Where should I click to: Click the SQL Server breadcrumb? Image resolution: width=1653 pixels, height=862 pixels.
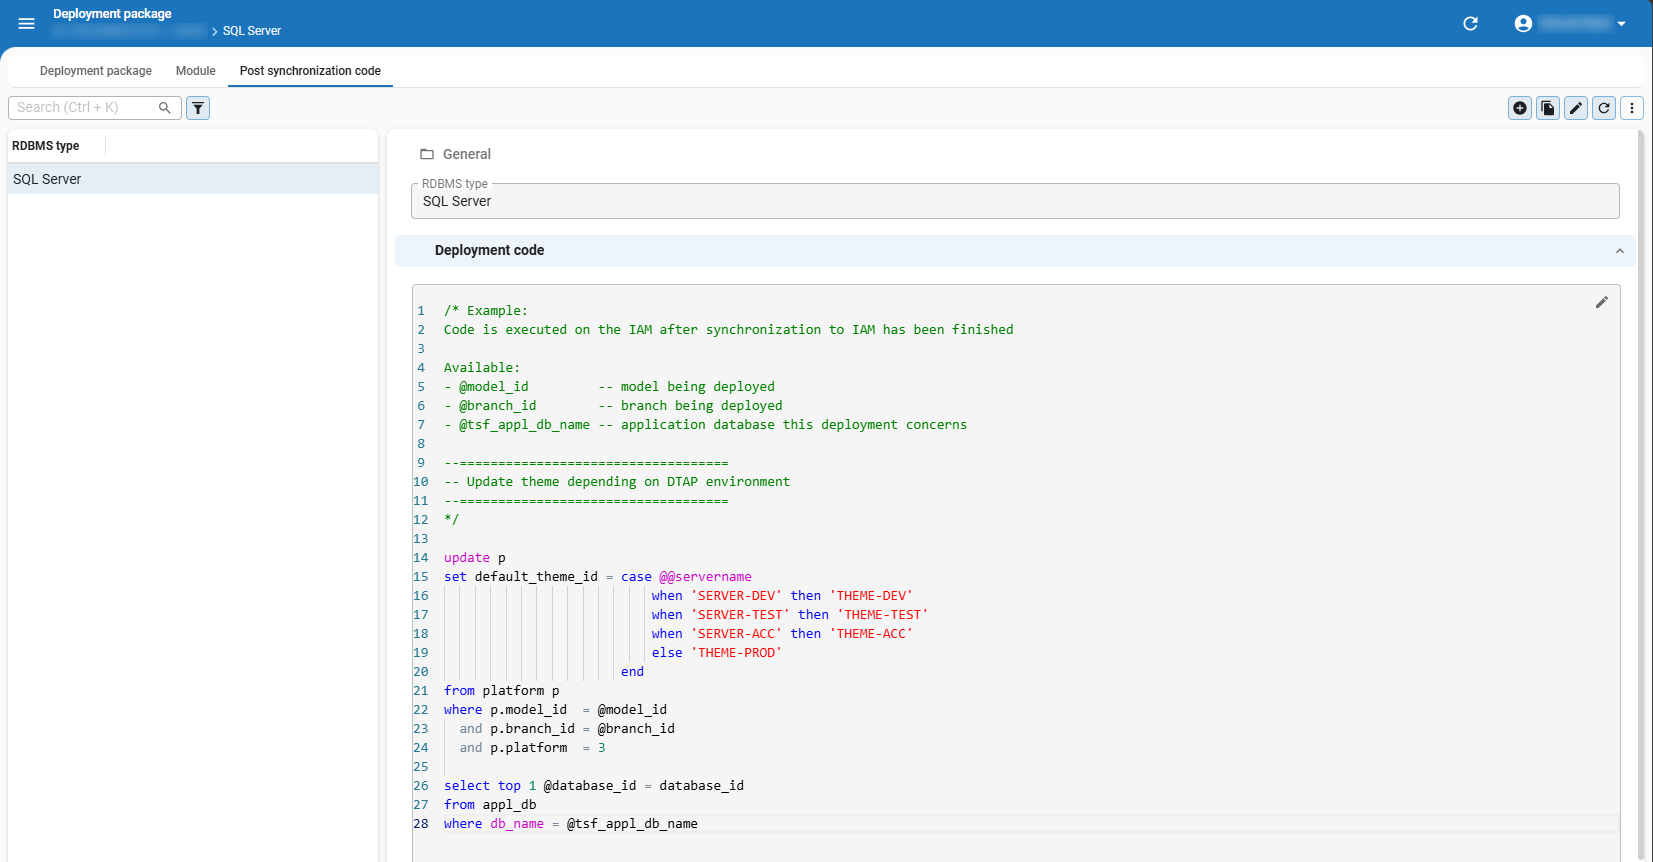click(x=252, y=31)
